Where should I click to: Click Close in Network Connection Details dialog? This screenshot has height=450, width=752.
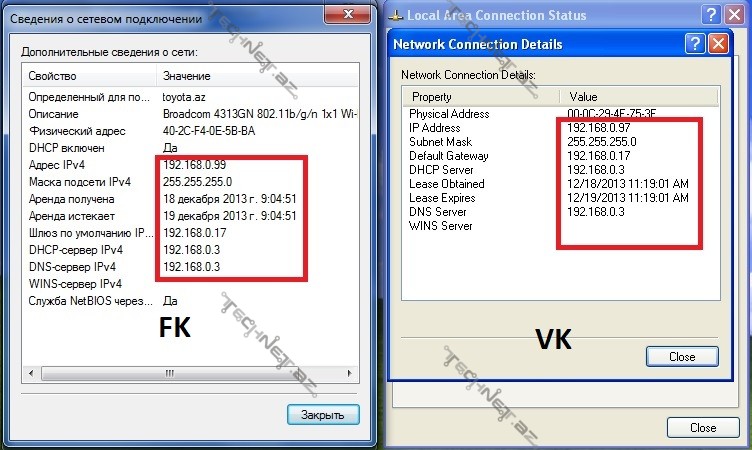pos(682,356)
